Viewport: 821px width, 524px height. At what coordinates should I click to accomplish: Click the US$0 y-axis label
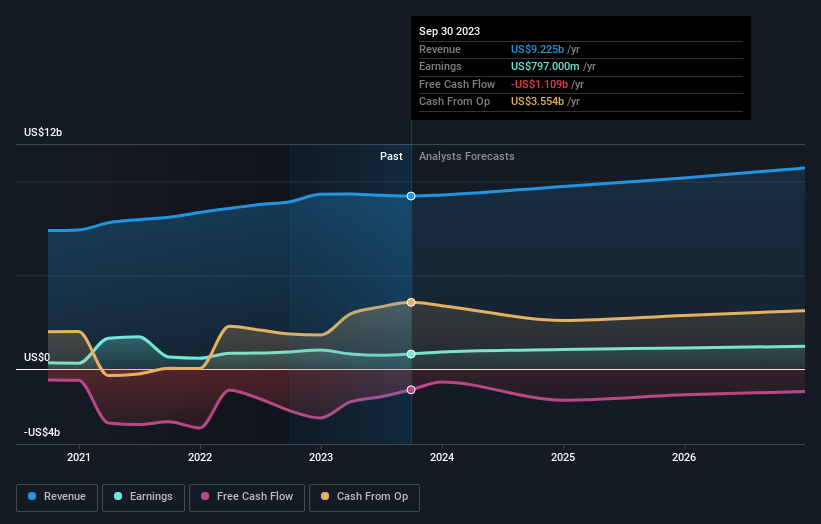click(37, 357)
